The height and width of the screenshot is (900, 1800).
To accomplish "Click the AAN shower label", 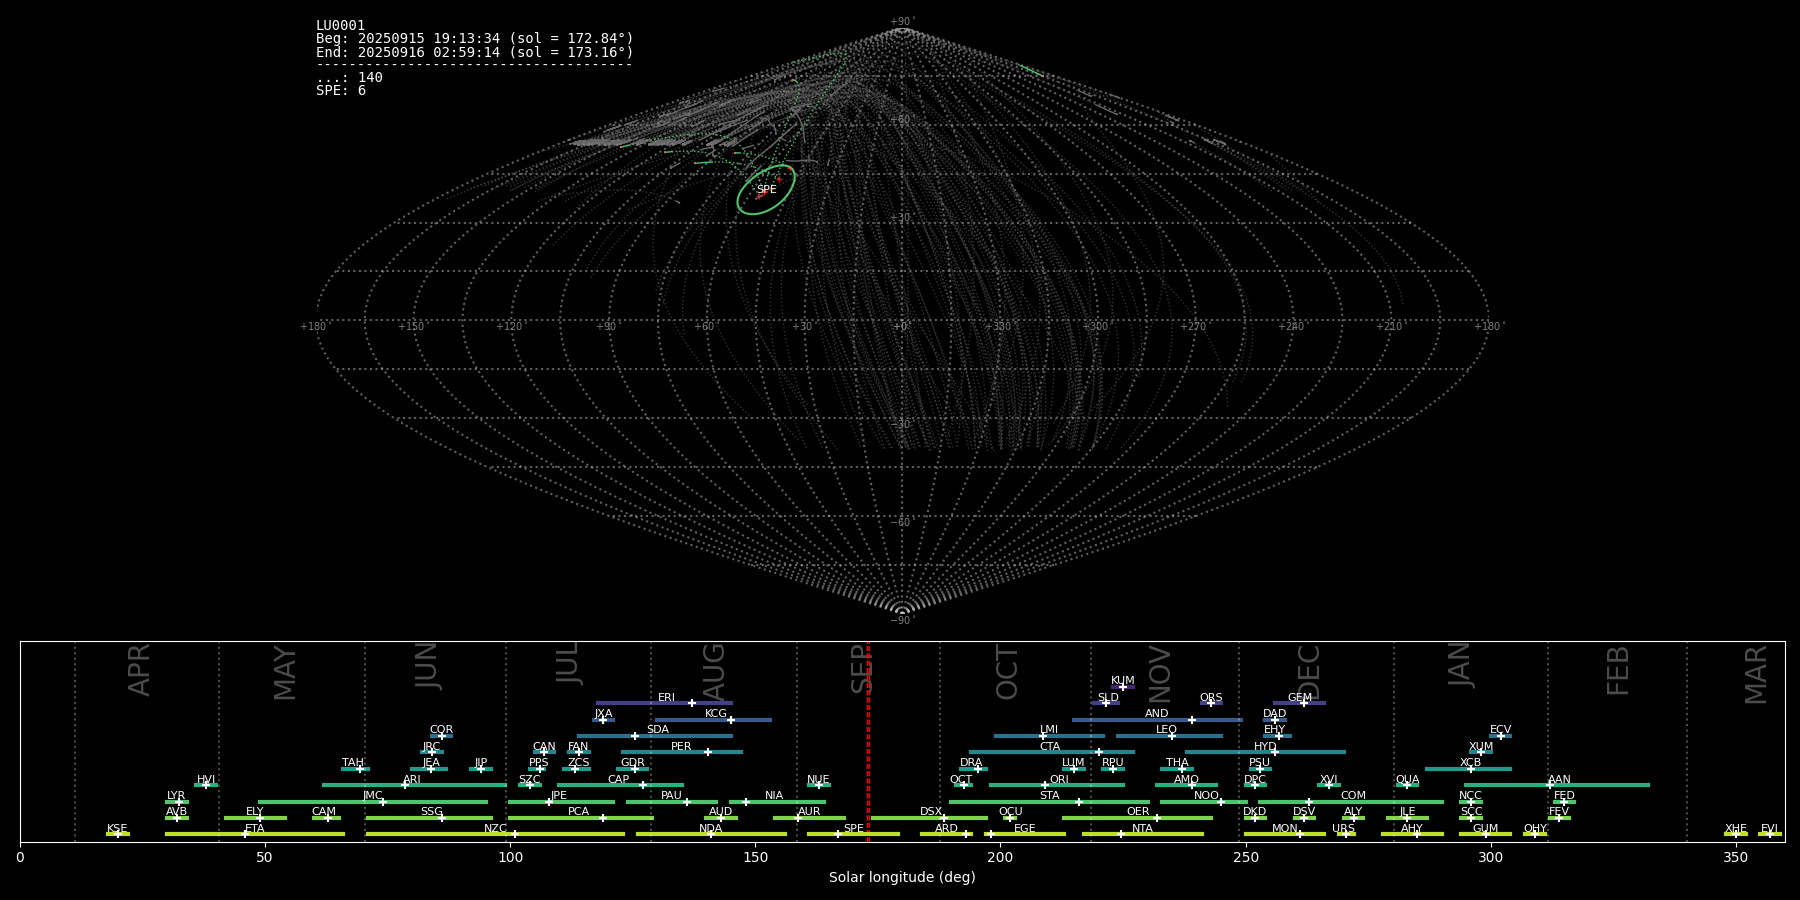I will pyautogui.click(x=1559, y=779).
